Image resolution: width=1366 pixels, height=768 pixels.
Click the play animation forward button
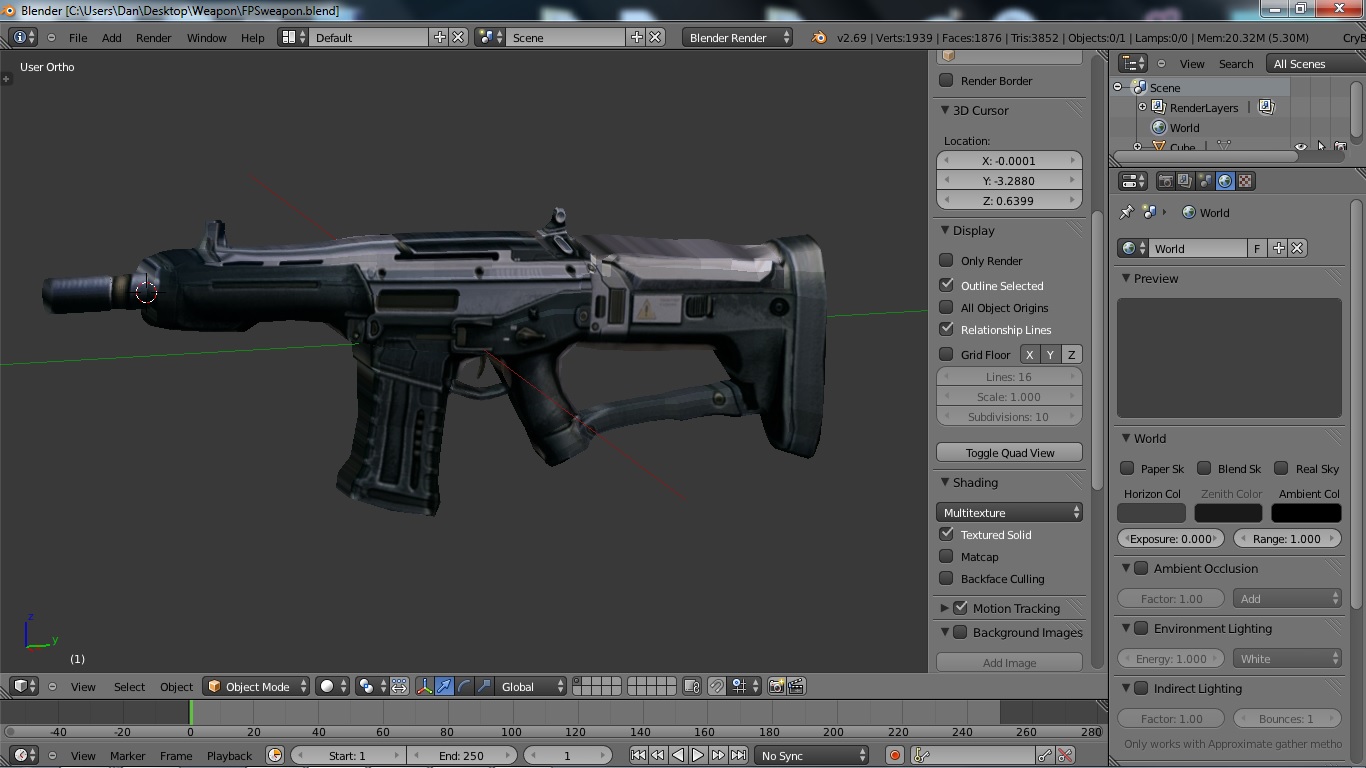[698, 755]
